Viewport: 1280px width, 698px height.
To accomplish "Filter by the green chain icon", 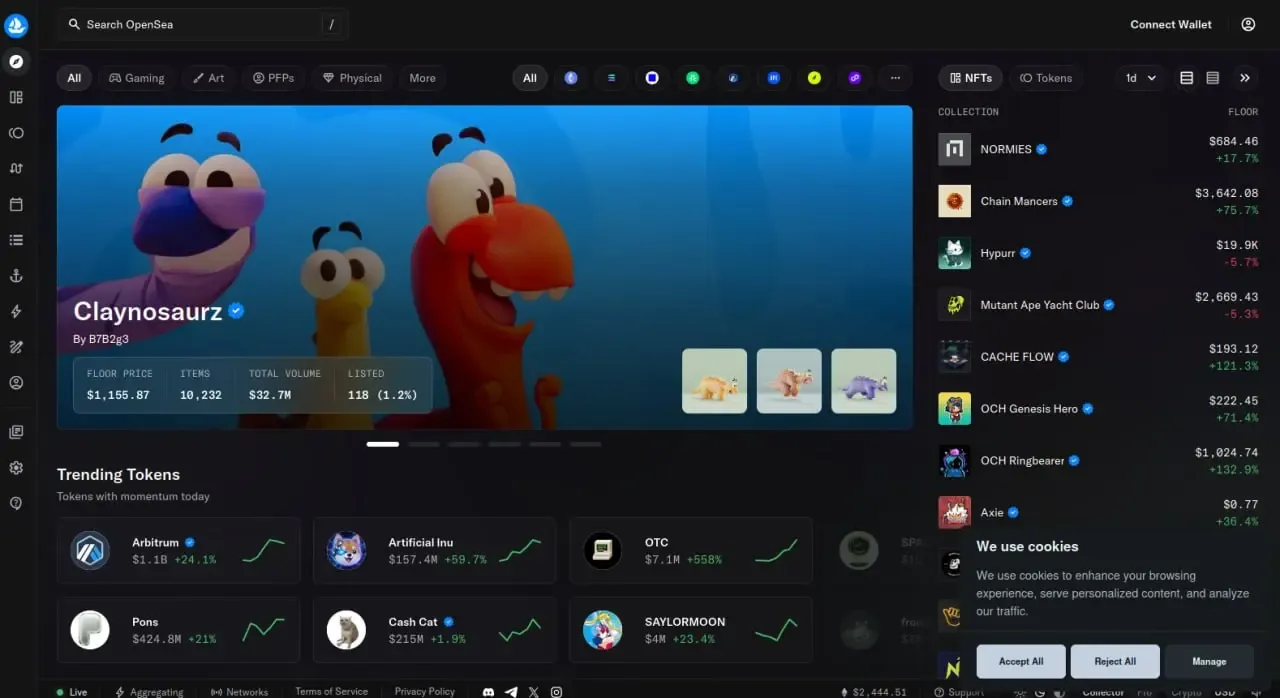I will coord(692,78).
